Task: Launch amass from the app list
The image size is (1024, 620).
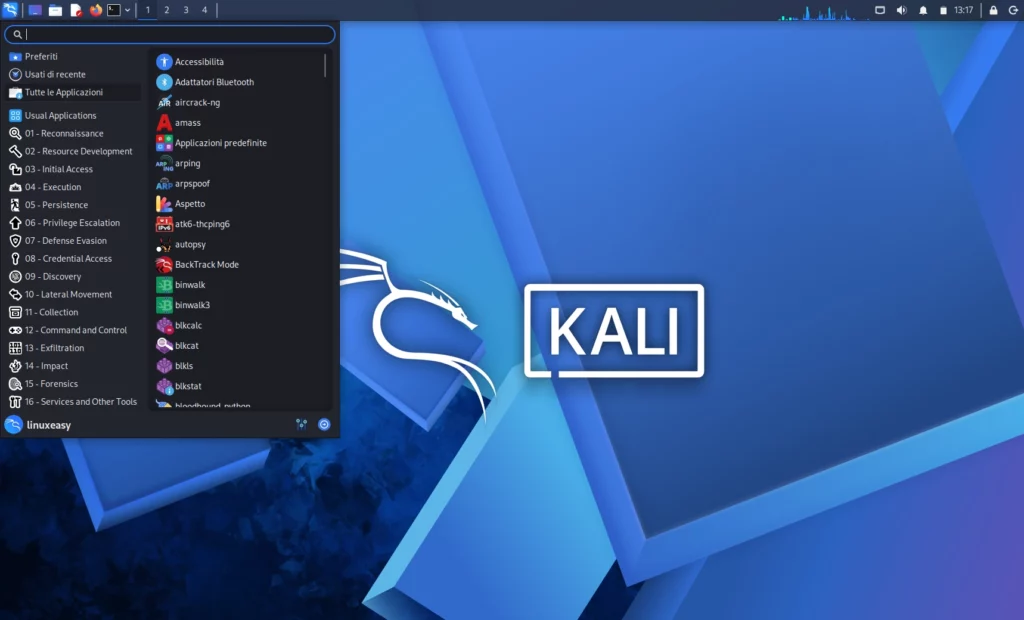Action: (x=238, y=123)
